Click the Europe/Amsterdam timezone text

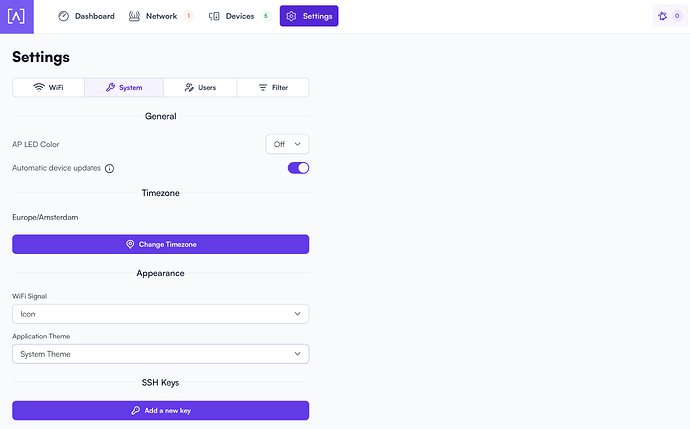45,217
